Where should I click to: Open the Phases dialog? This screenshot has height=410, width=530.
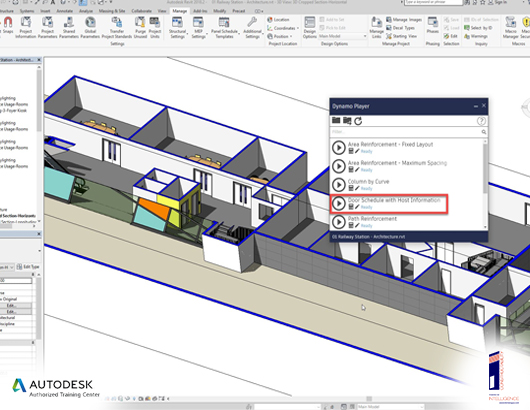click(433, 25)
